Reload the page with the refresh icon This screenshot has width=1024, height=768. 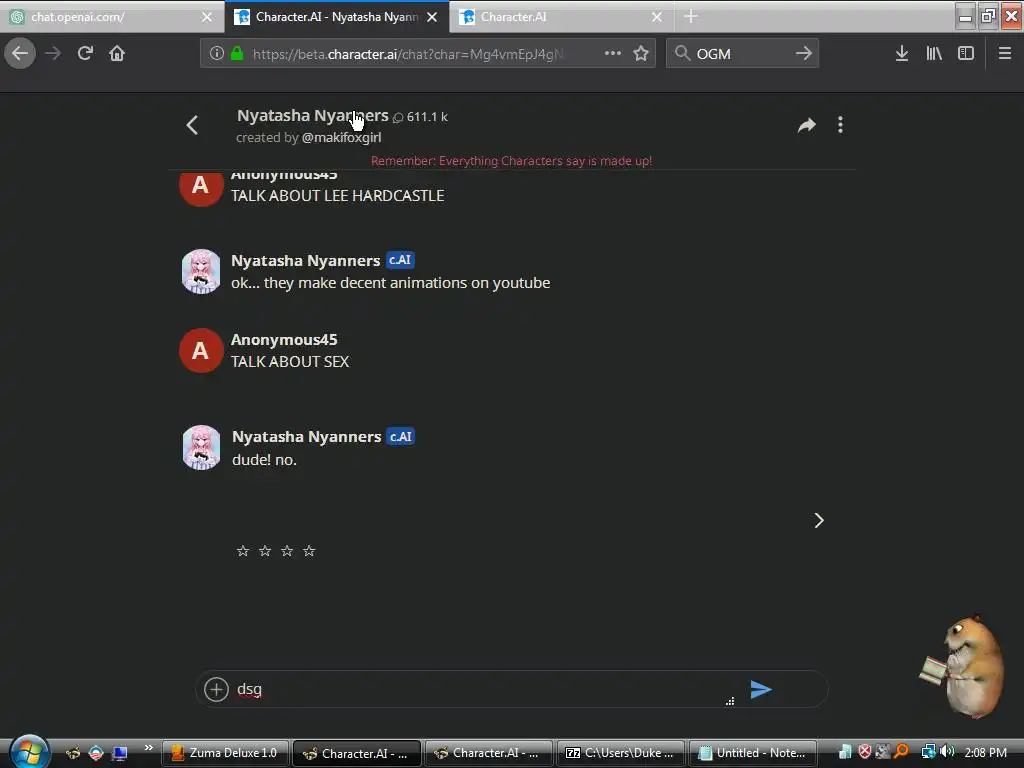point(85,54)
